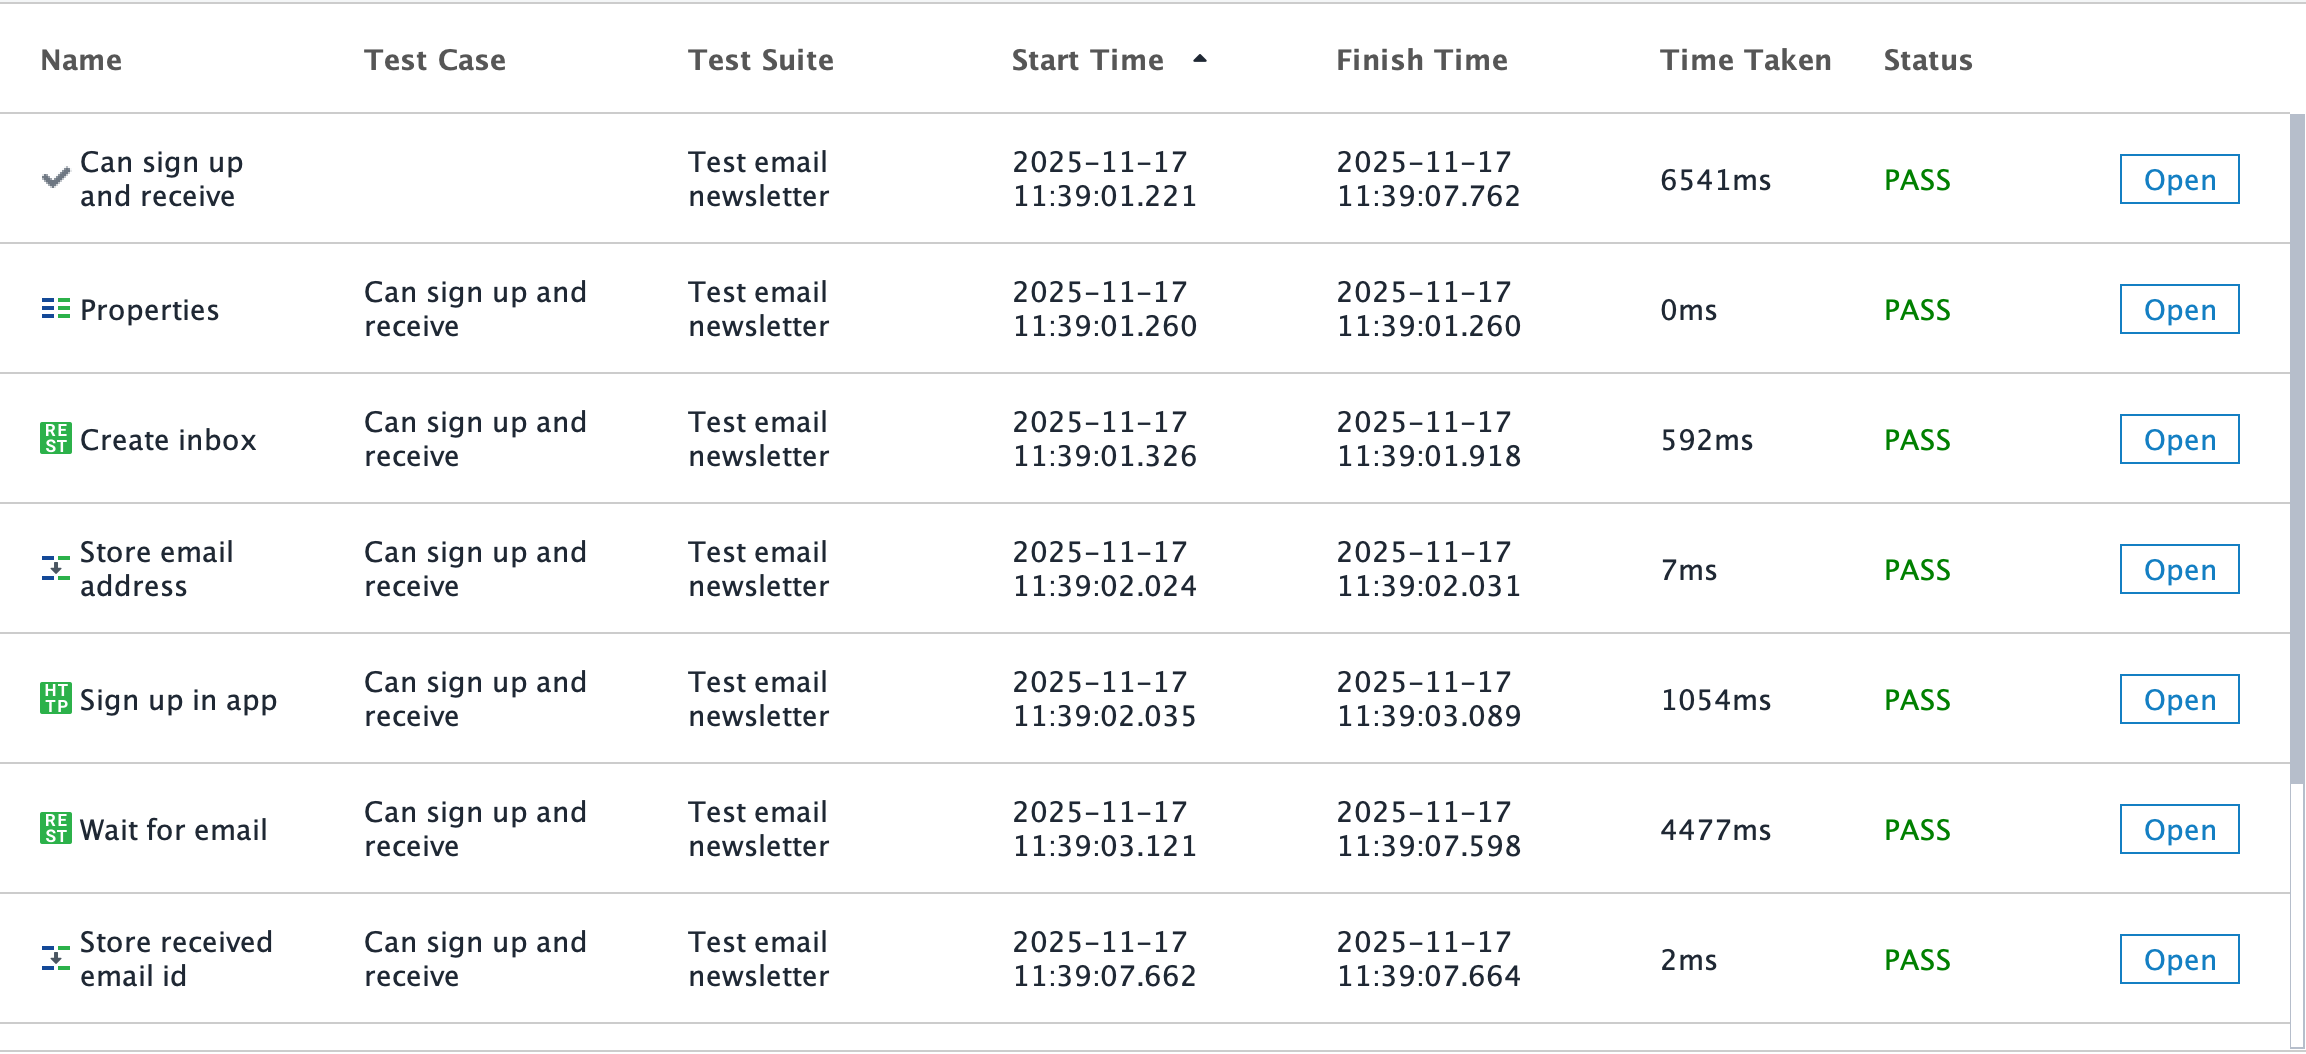This screenshot has width=2306, height=1054.
Task: Sort by the Name column header
Action: coord(81,60)
